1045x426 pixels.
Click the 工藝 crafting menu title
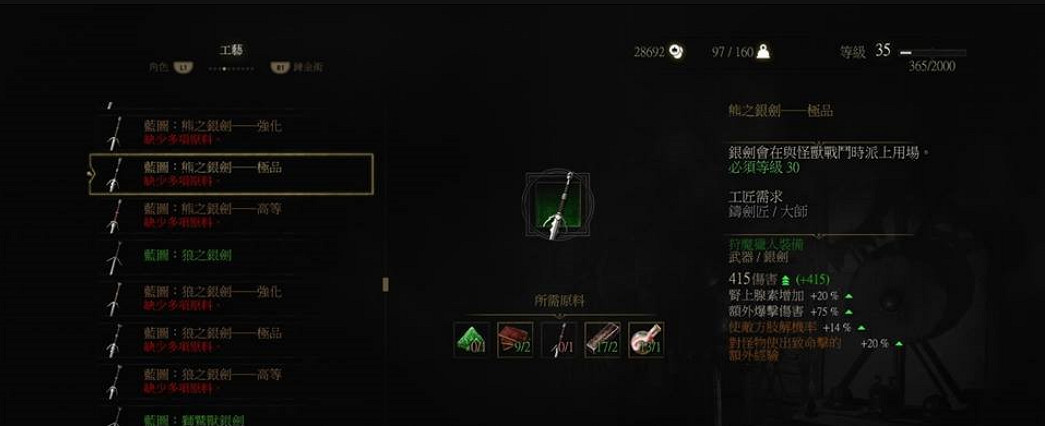(231, 50)
